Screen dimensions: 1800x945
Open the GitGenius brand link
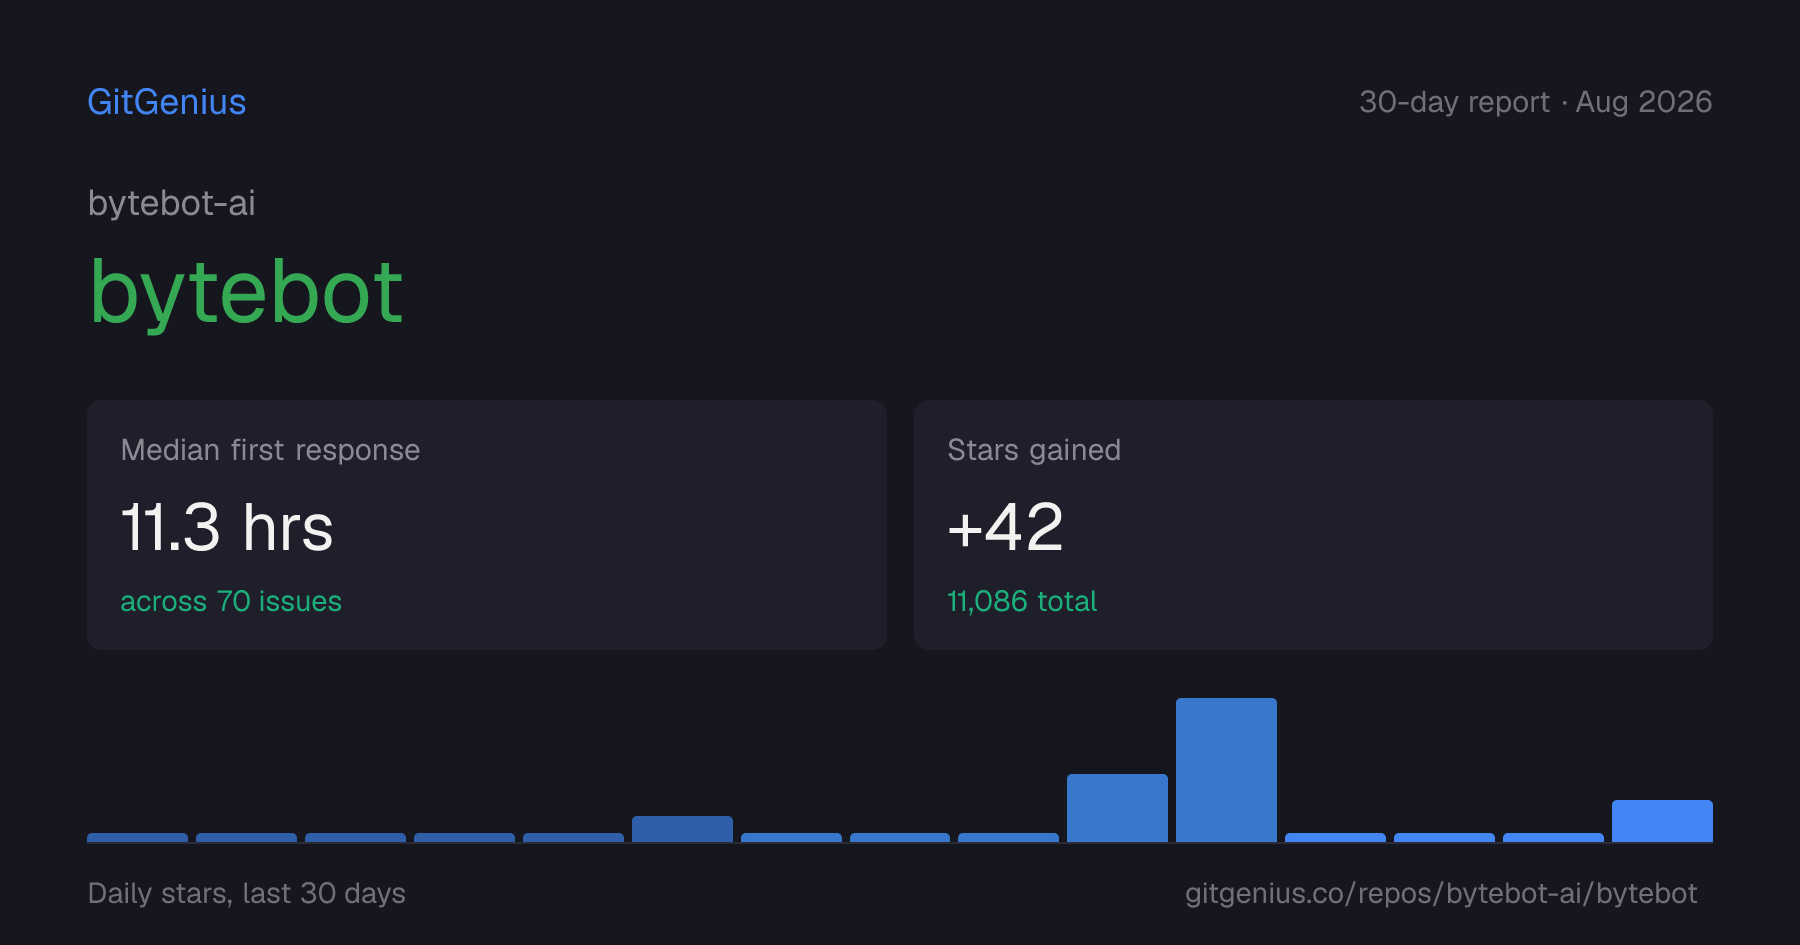(x=167, y=102)
